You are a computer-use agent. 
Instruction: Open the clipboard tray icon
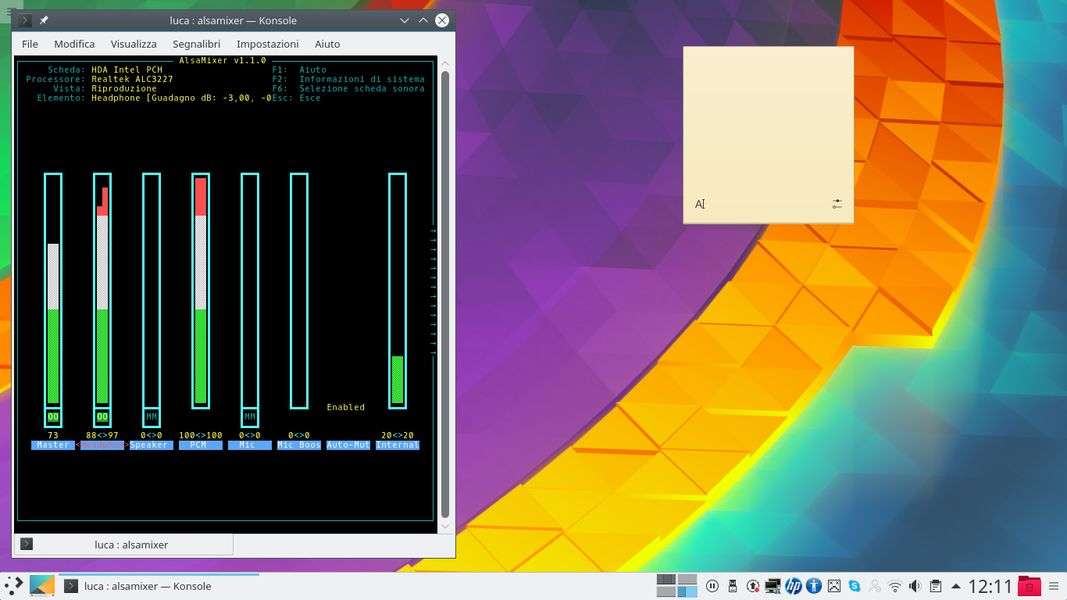935,586
